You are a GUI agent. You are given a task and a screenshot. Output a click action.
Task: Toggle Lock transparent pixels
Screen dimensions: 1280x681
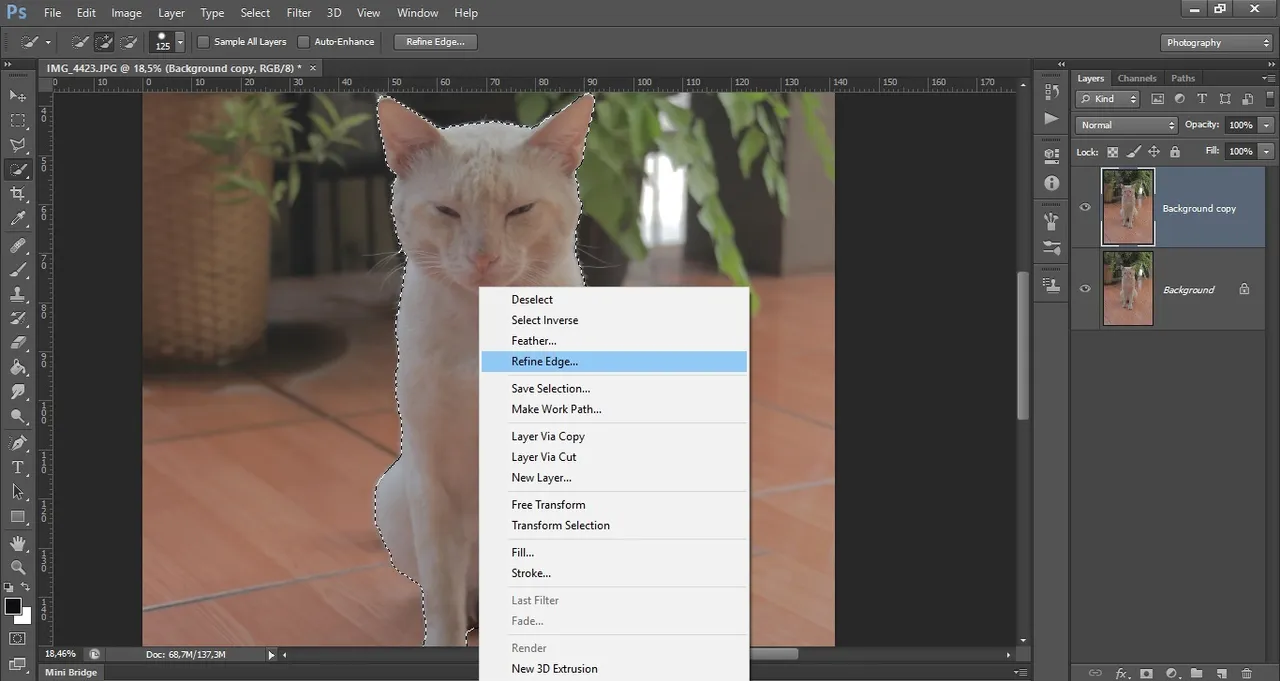tap(1113, 152)
